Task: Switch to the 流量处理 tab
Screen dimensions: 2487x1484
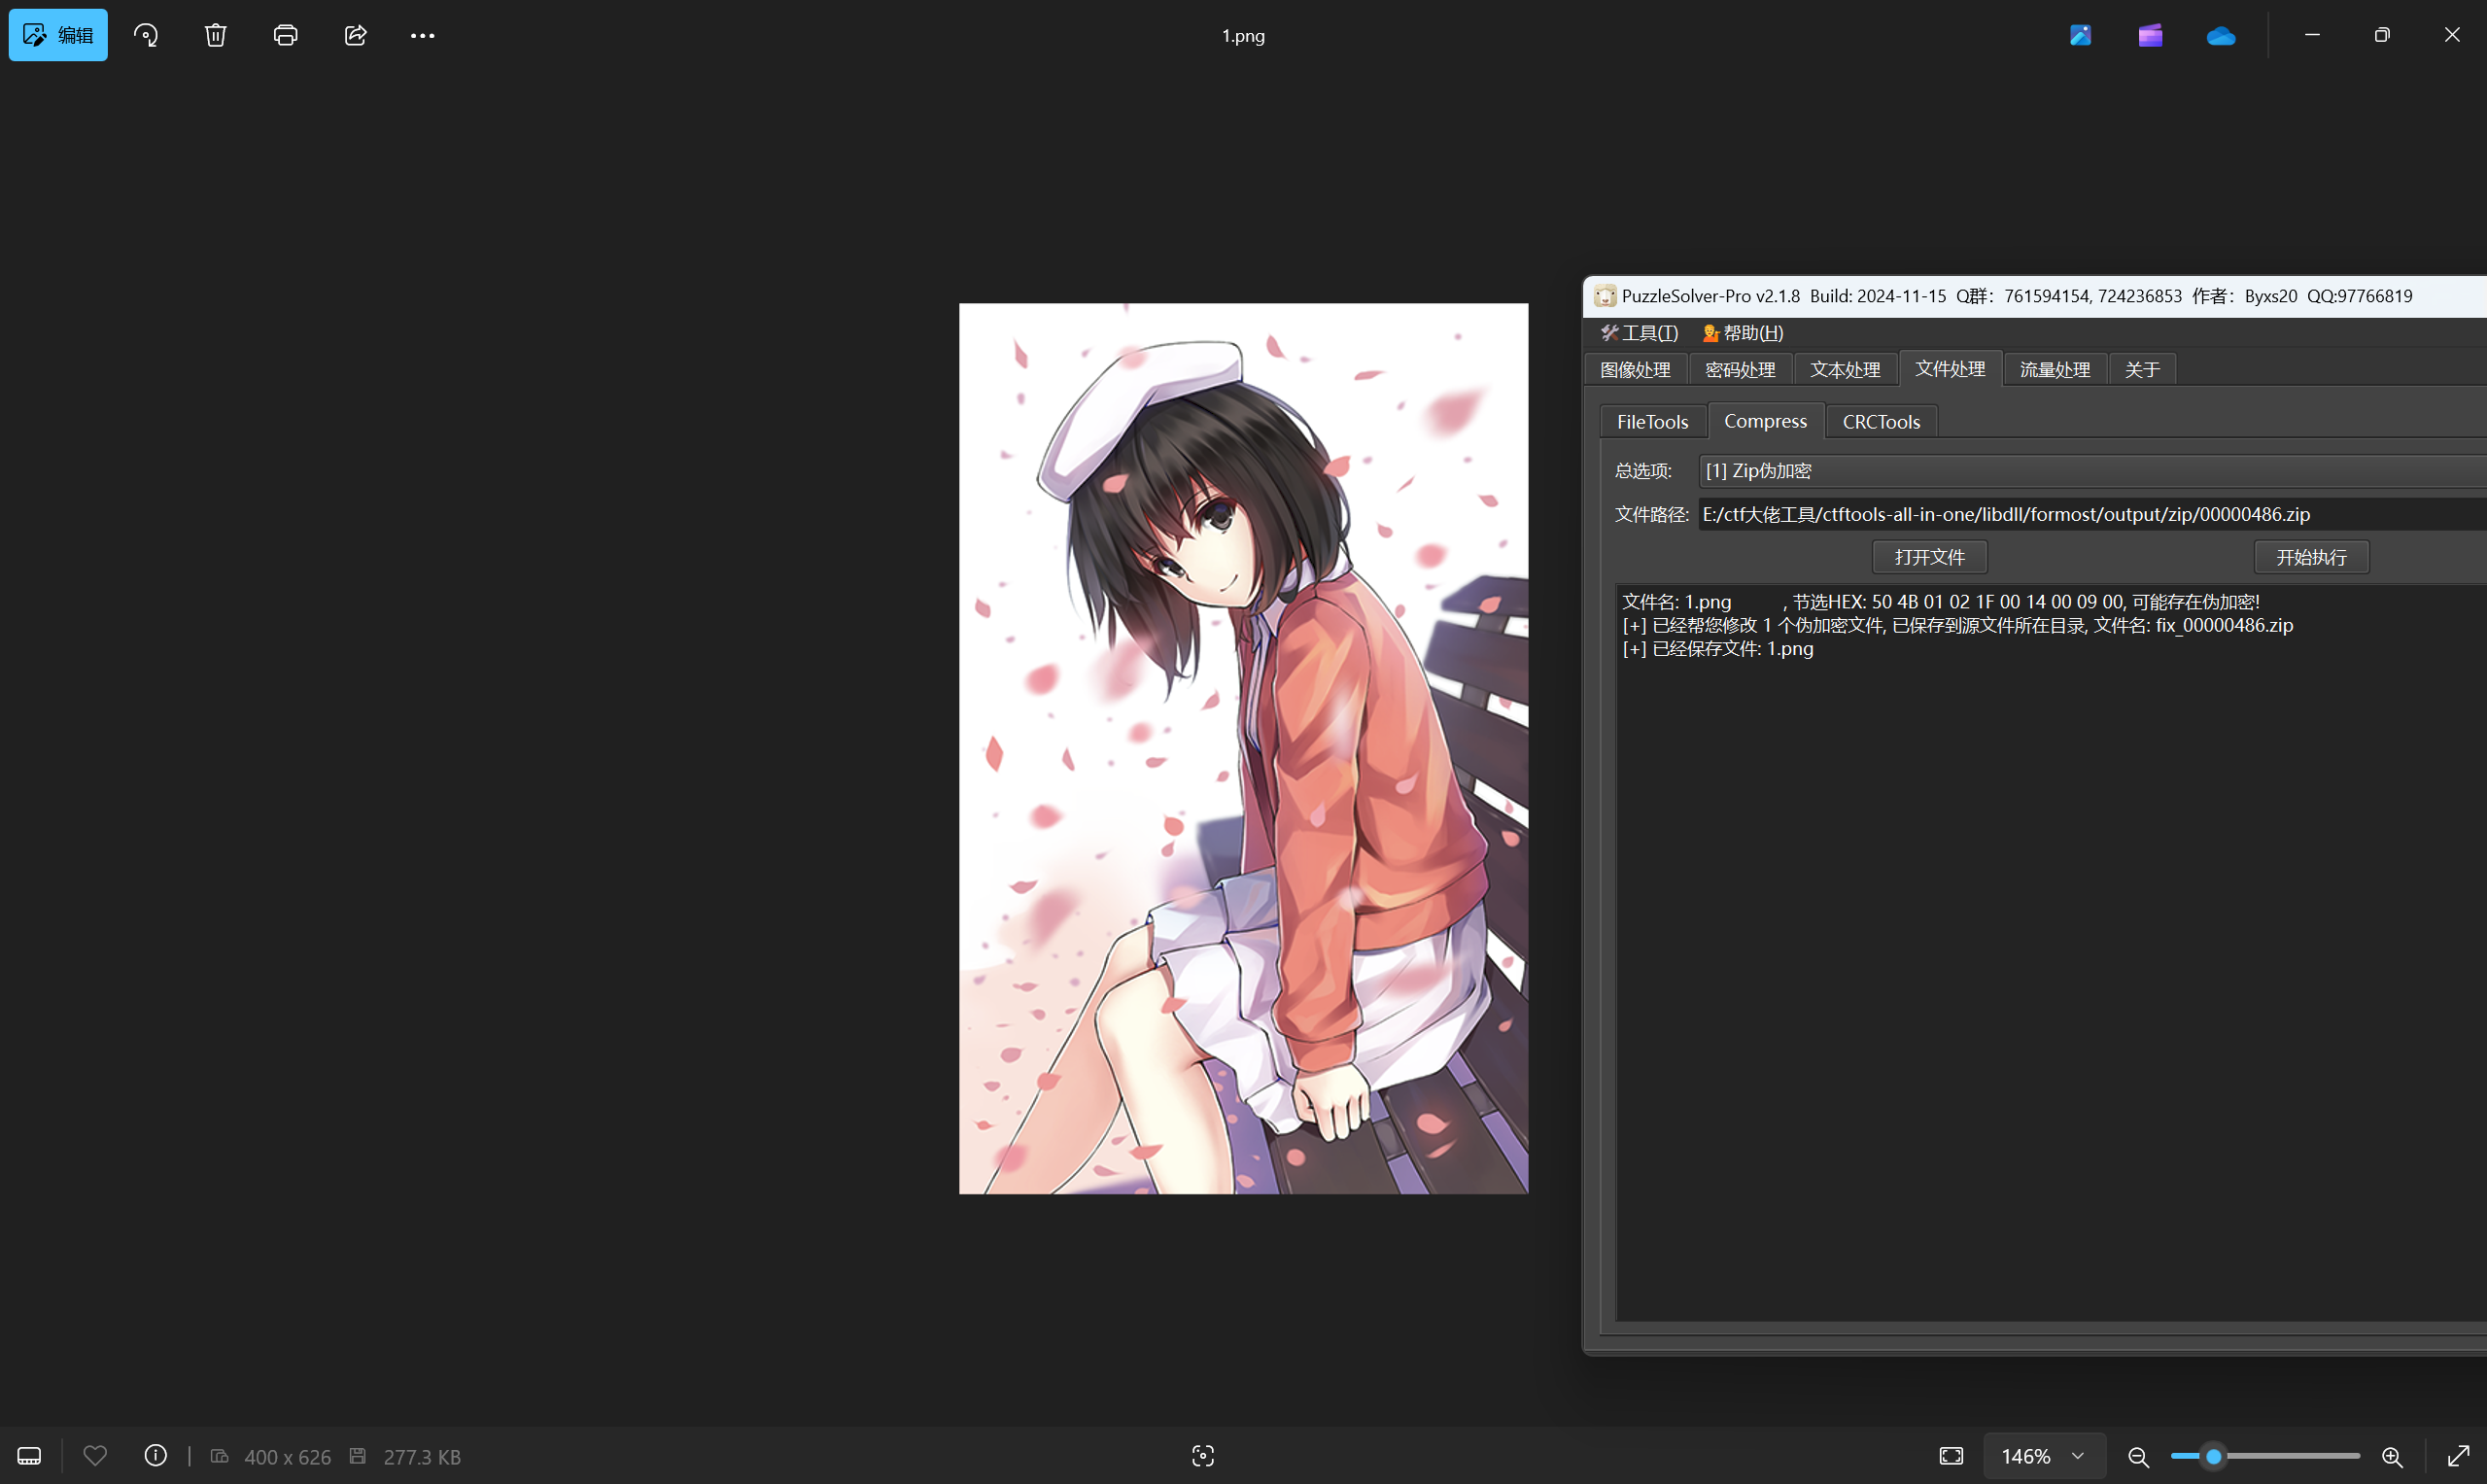Action: [x=2055, y=369]
